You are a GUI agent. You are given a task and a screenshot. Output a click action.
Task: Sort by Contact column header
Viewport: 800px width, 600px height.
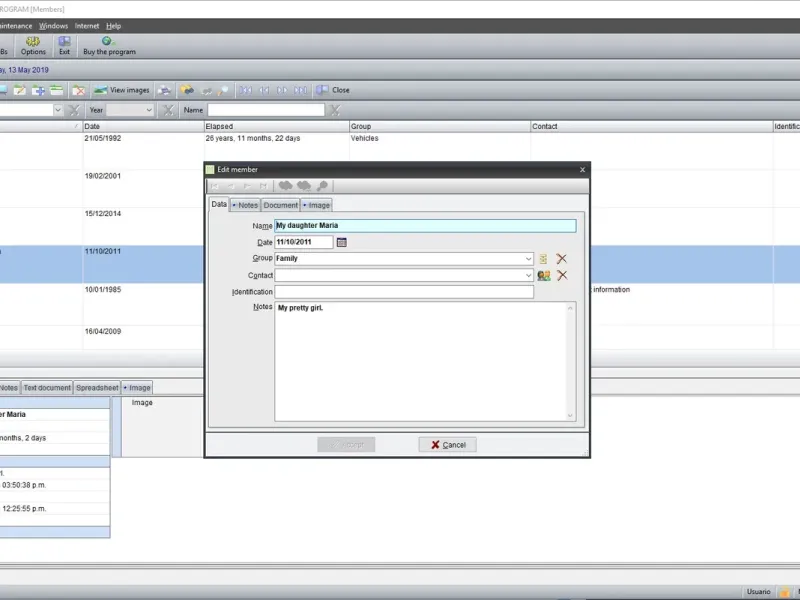652,127
